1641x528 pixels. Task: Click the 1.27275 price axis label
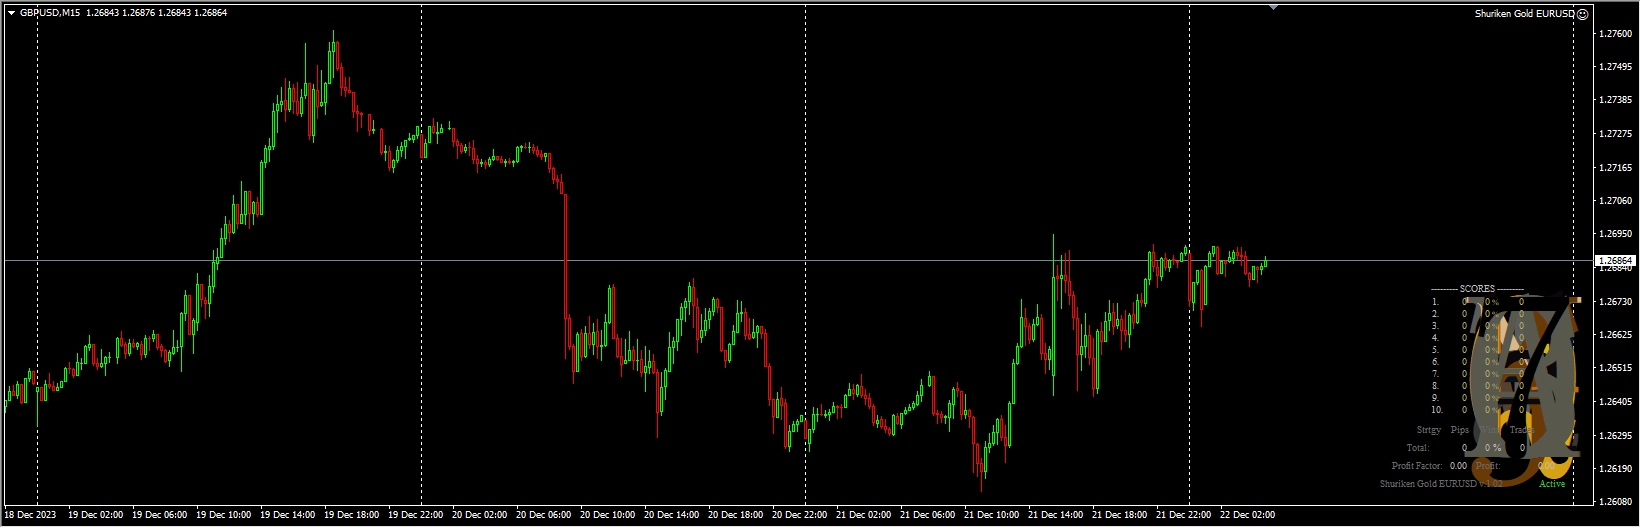(x=1615, y=134)
